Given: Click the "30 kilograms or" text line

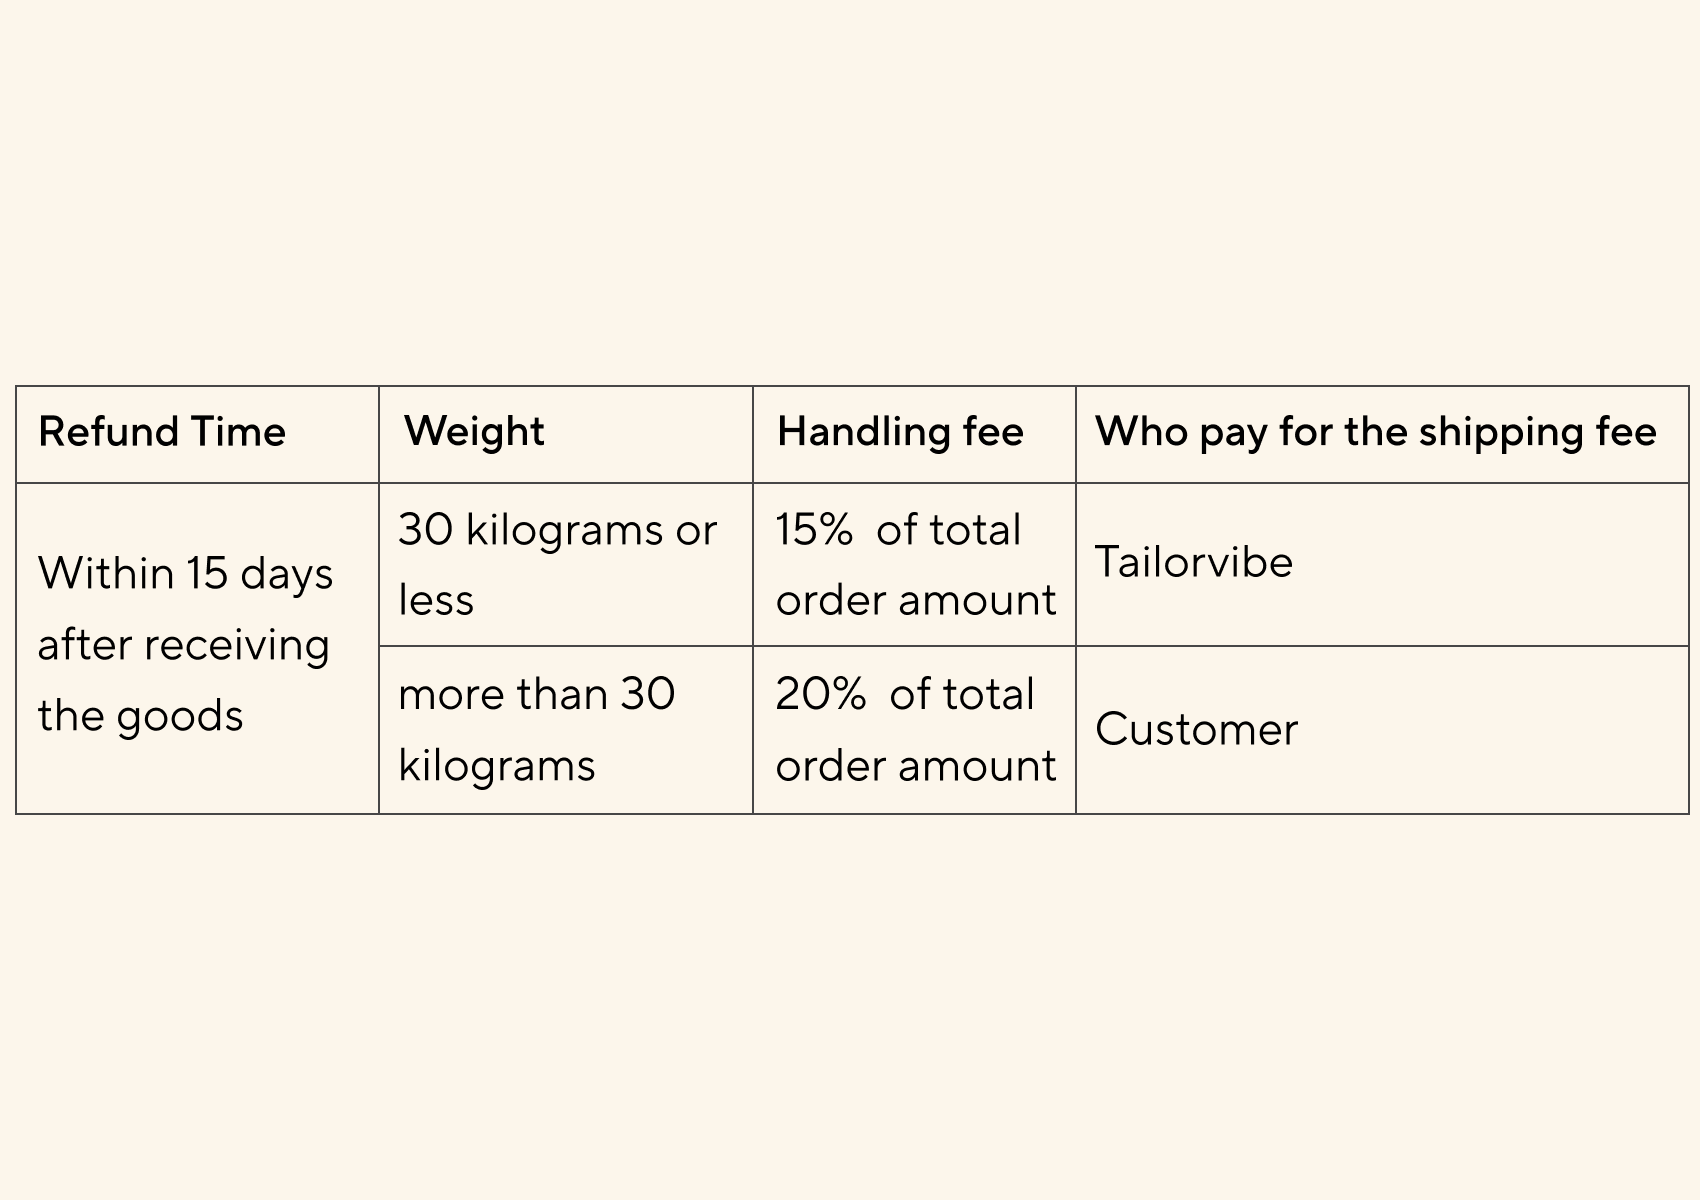Looking at the screenshot, I should [557, 530].
